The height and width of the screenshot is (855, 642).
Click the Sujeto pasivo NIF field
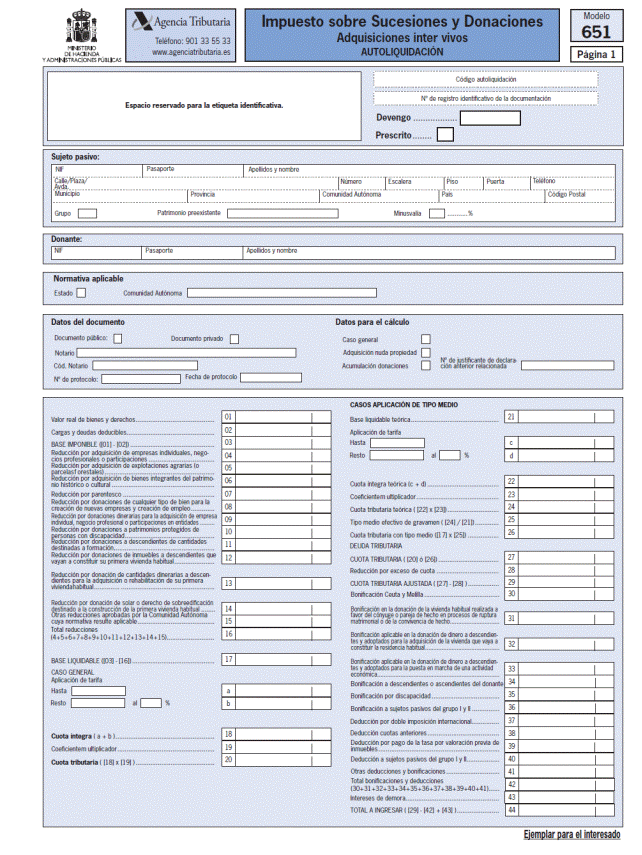[98, 171]
